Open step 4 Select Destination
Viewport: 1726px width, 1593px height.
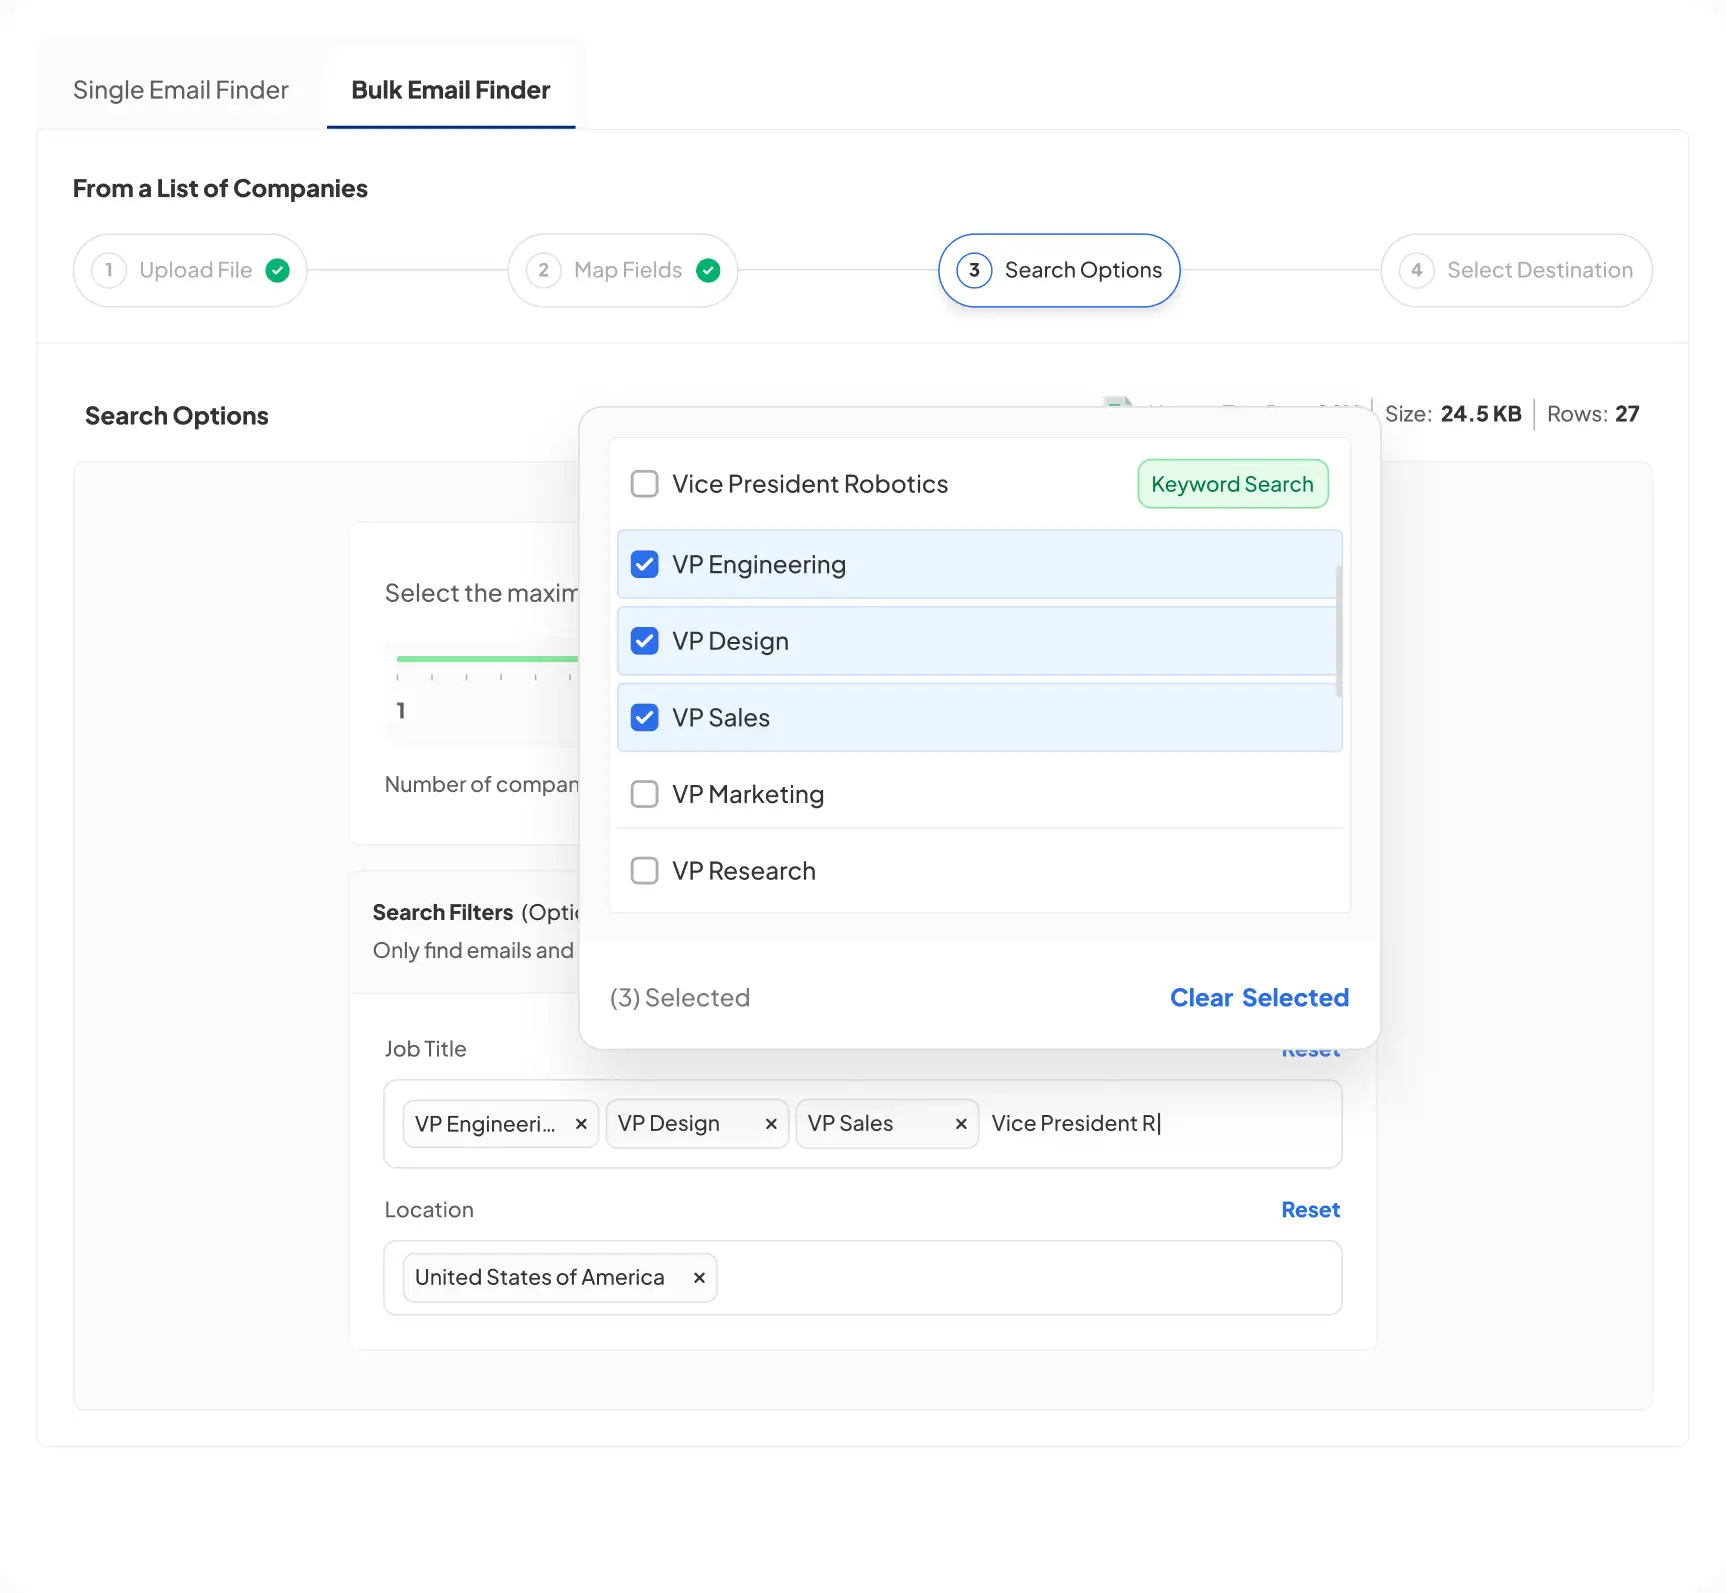click(x=1516, y=270)
